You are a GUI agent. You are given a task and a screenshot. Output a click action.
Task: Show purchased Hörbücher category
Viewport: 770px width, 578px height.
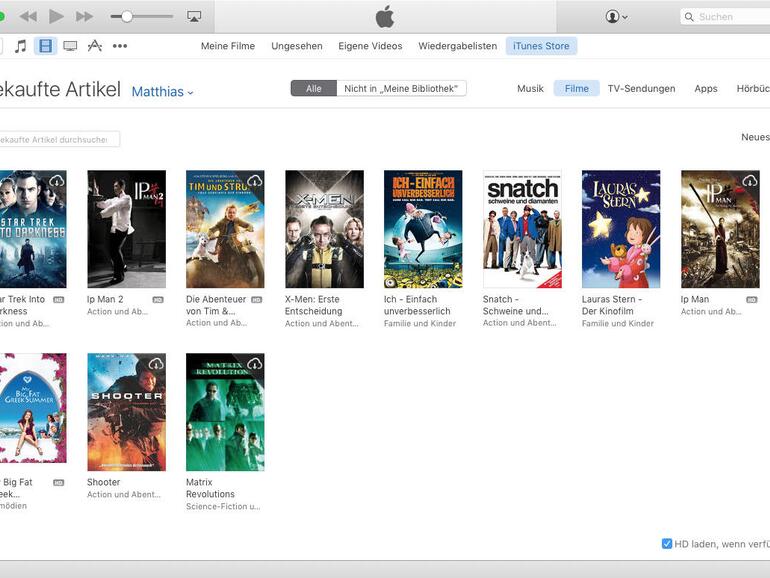753,88
